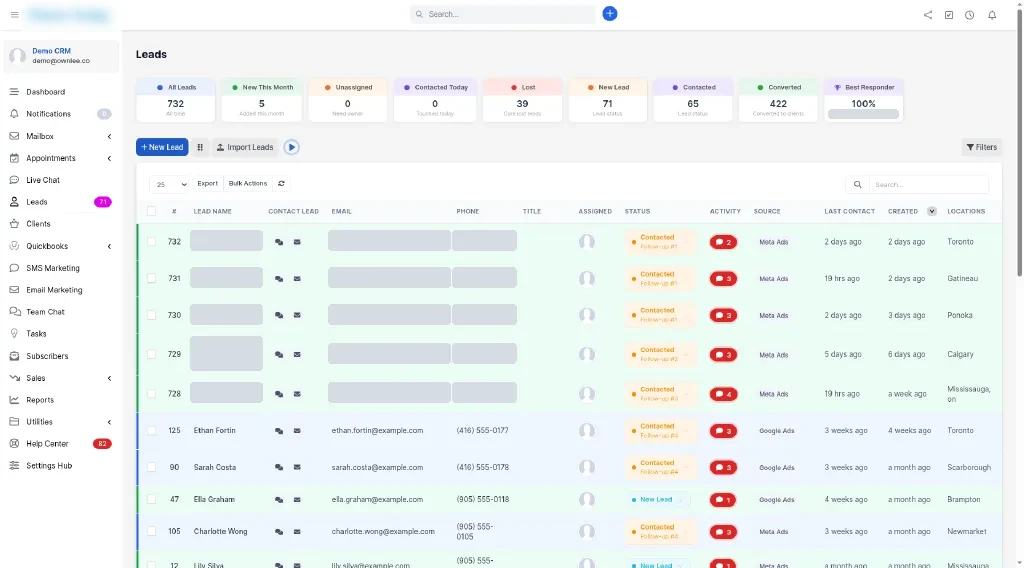Viewport: 1024px width, 568px height.
Task: Open the notifications bell icon in header
Action: (991, 14)
